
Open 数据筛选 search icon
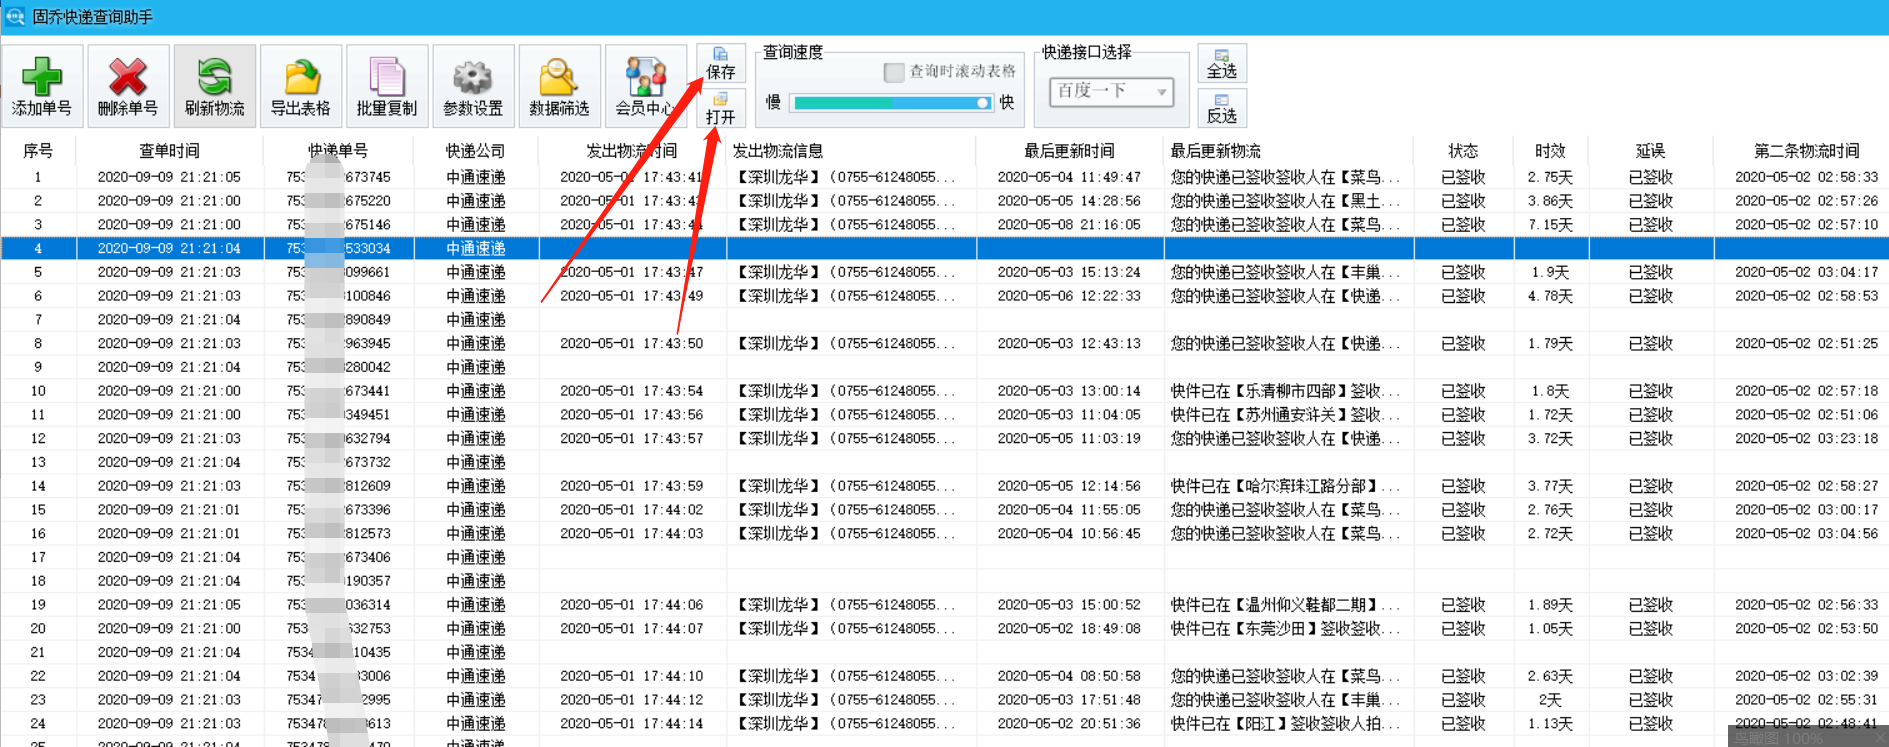point(559,77)
